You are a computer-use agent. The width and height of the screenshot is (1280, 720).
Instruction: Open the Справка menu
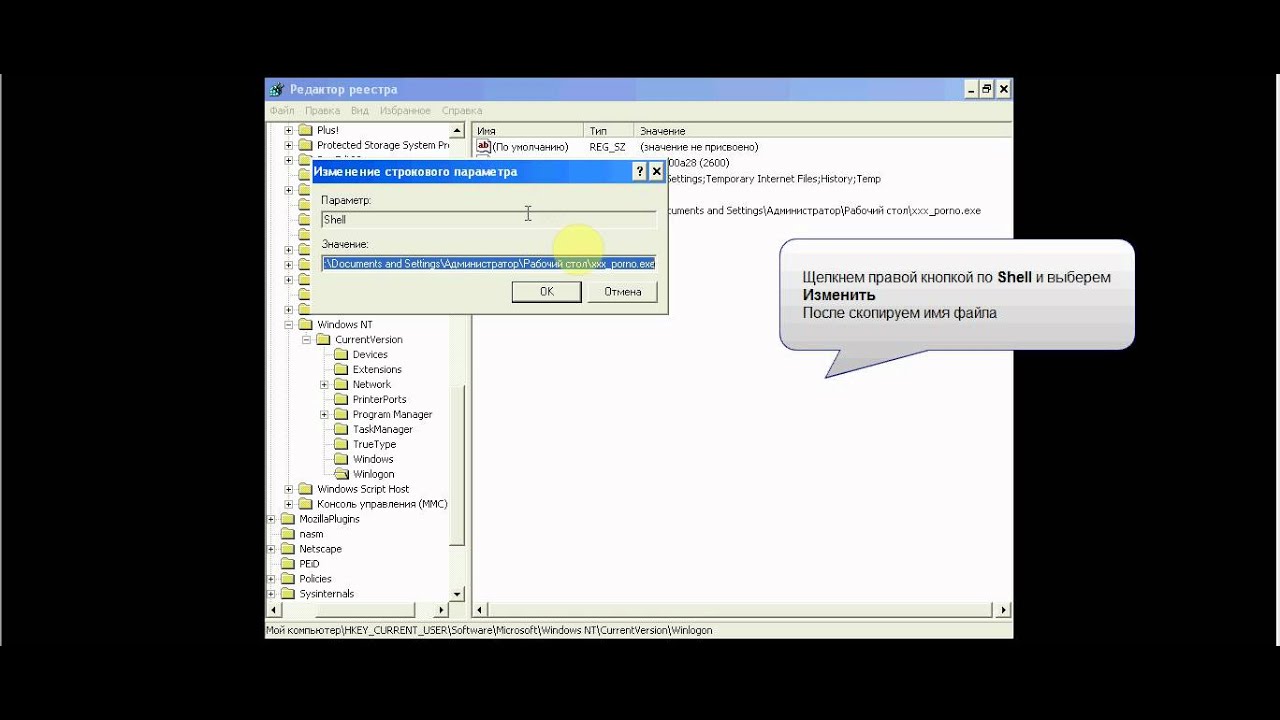point(462,110)
